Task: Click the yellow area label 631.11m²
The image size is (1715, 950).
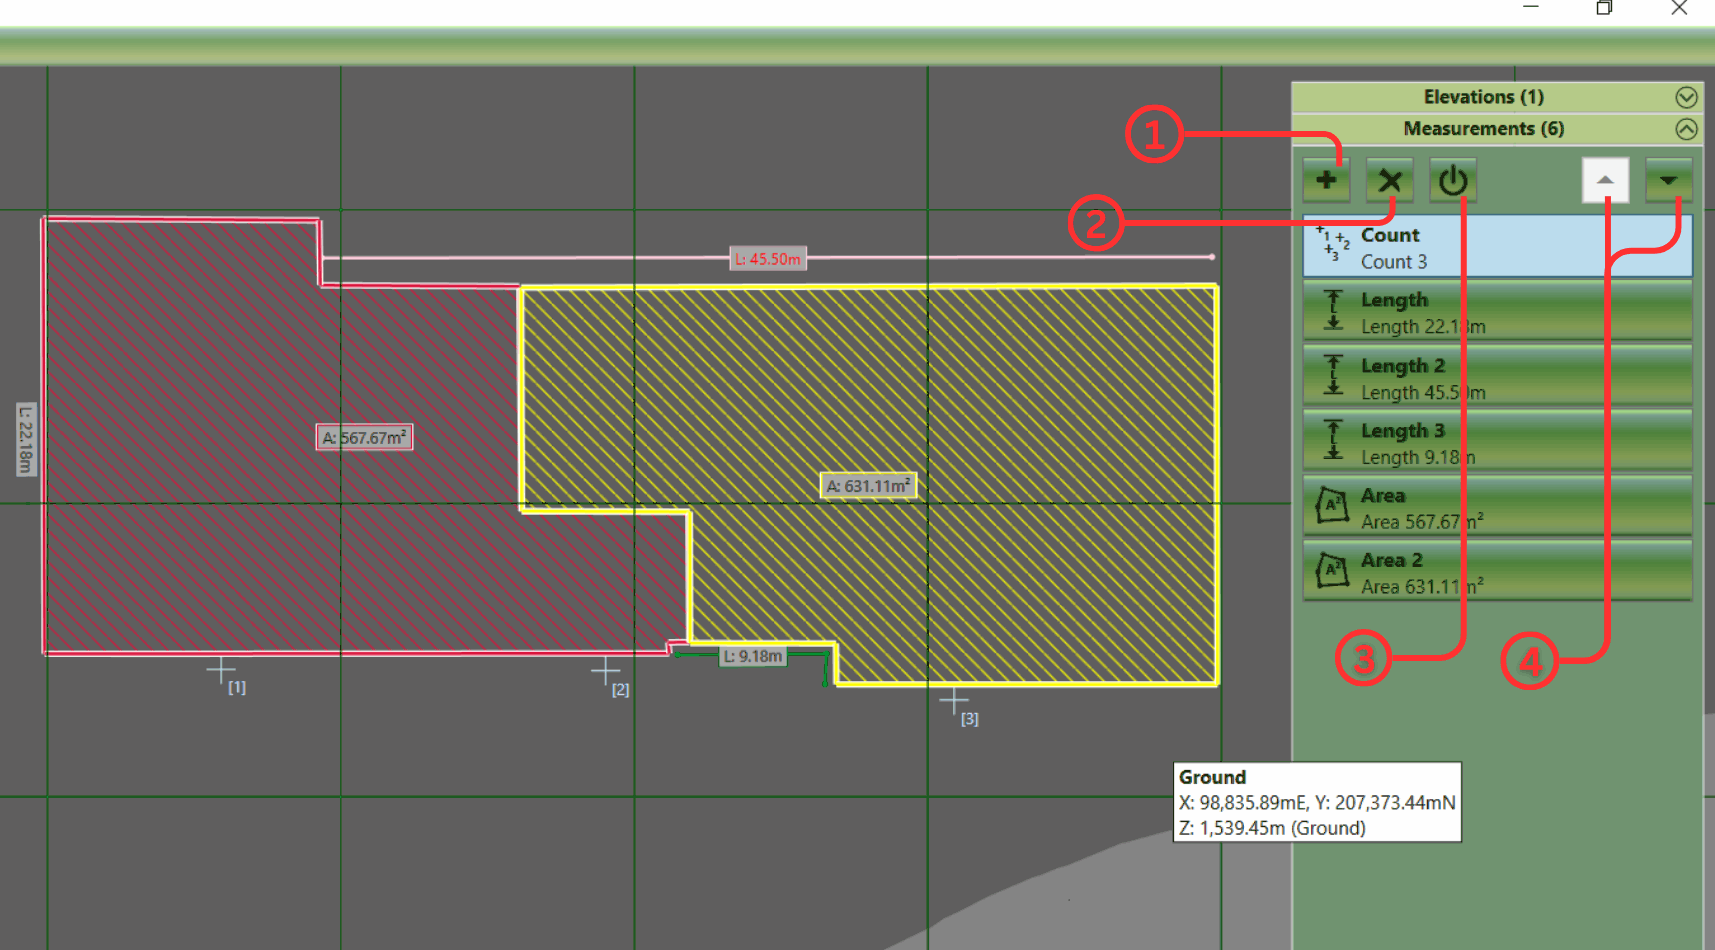Action: tap(867, 486)
